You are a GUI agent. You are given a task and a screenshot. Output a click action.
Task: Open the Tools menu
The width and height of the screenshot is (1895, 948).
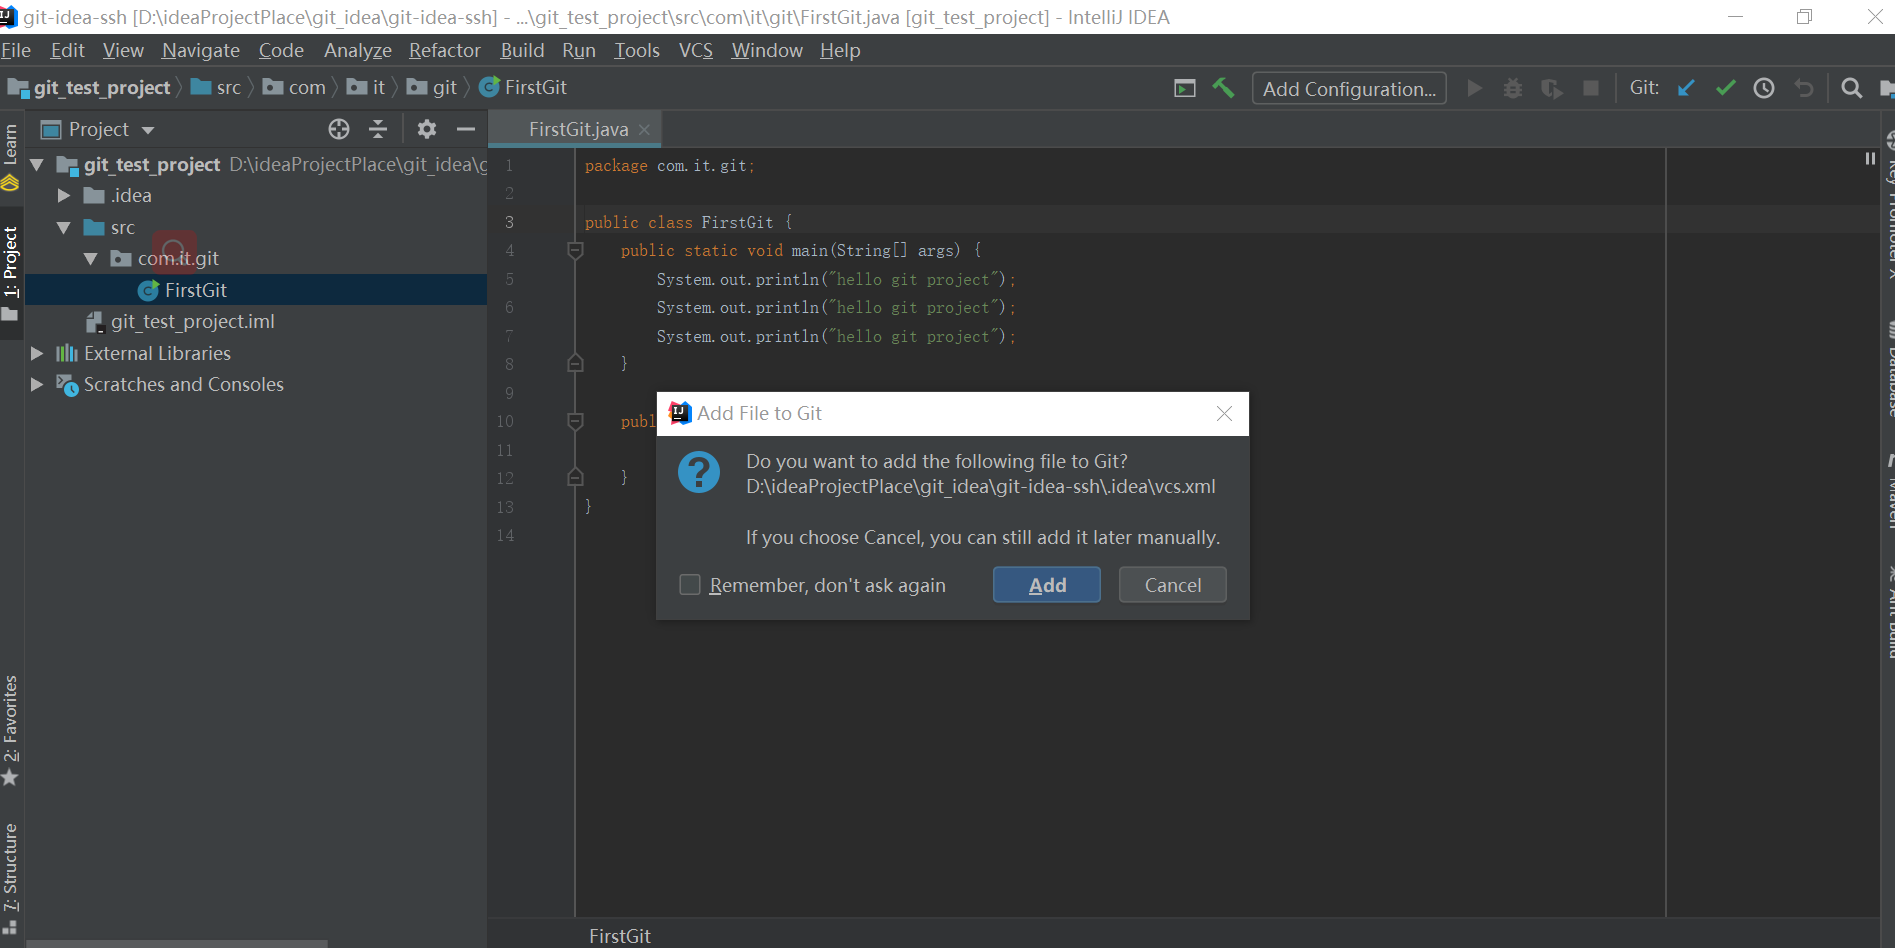coord(637,50)
